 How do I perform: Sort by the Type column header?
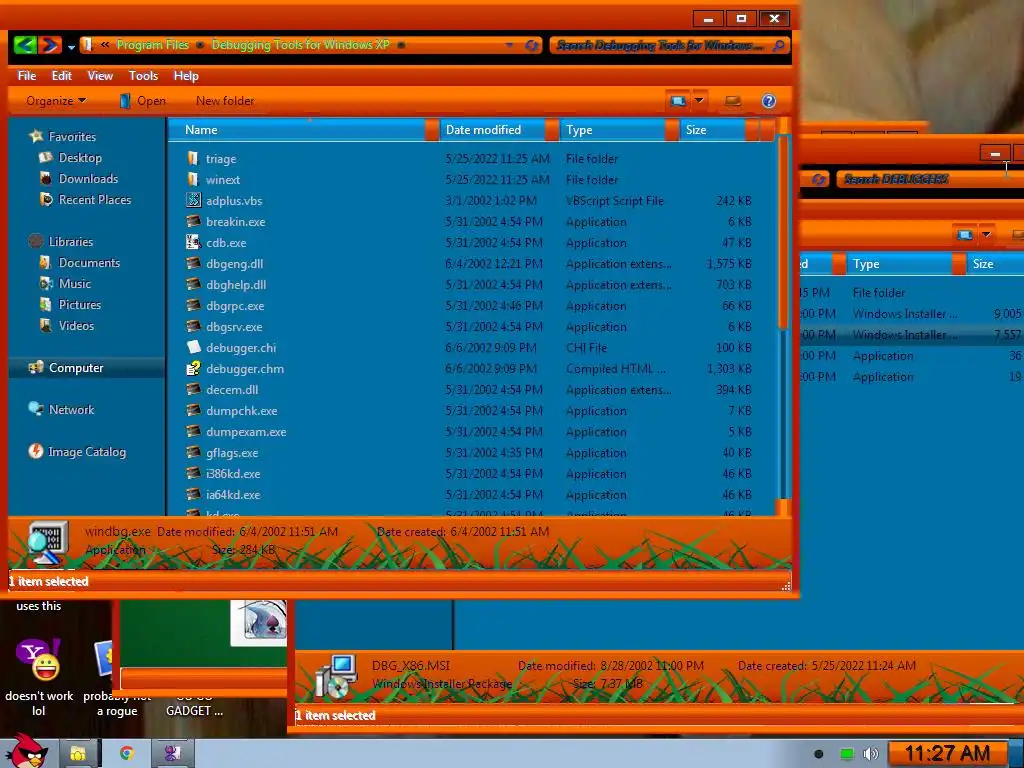pyautogui.click(x=613, y=129)
